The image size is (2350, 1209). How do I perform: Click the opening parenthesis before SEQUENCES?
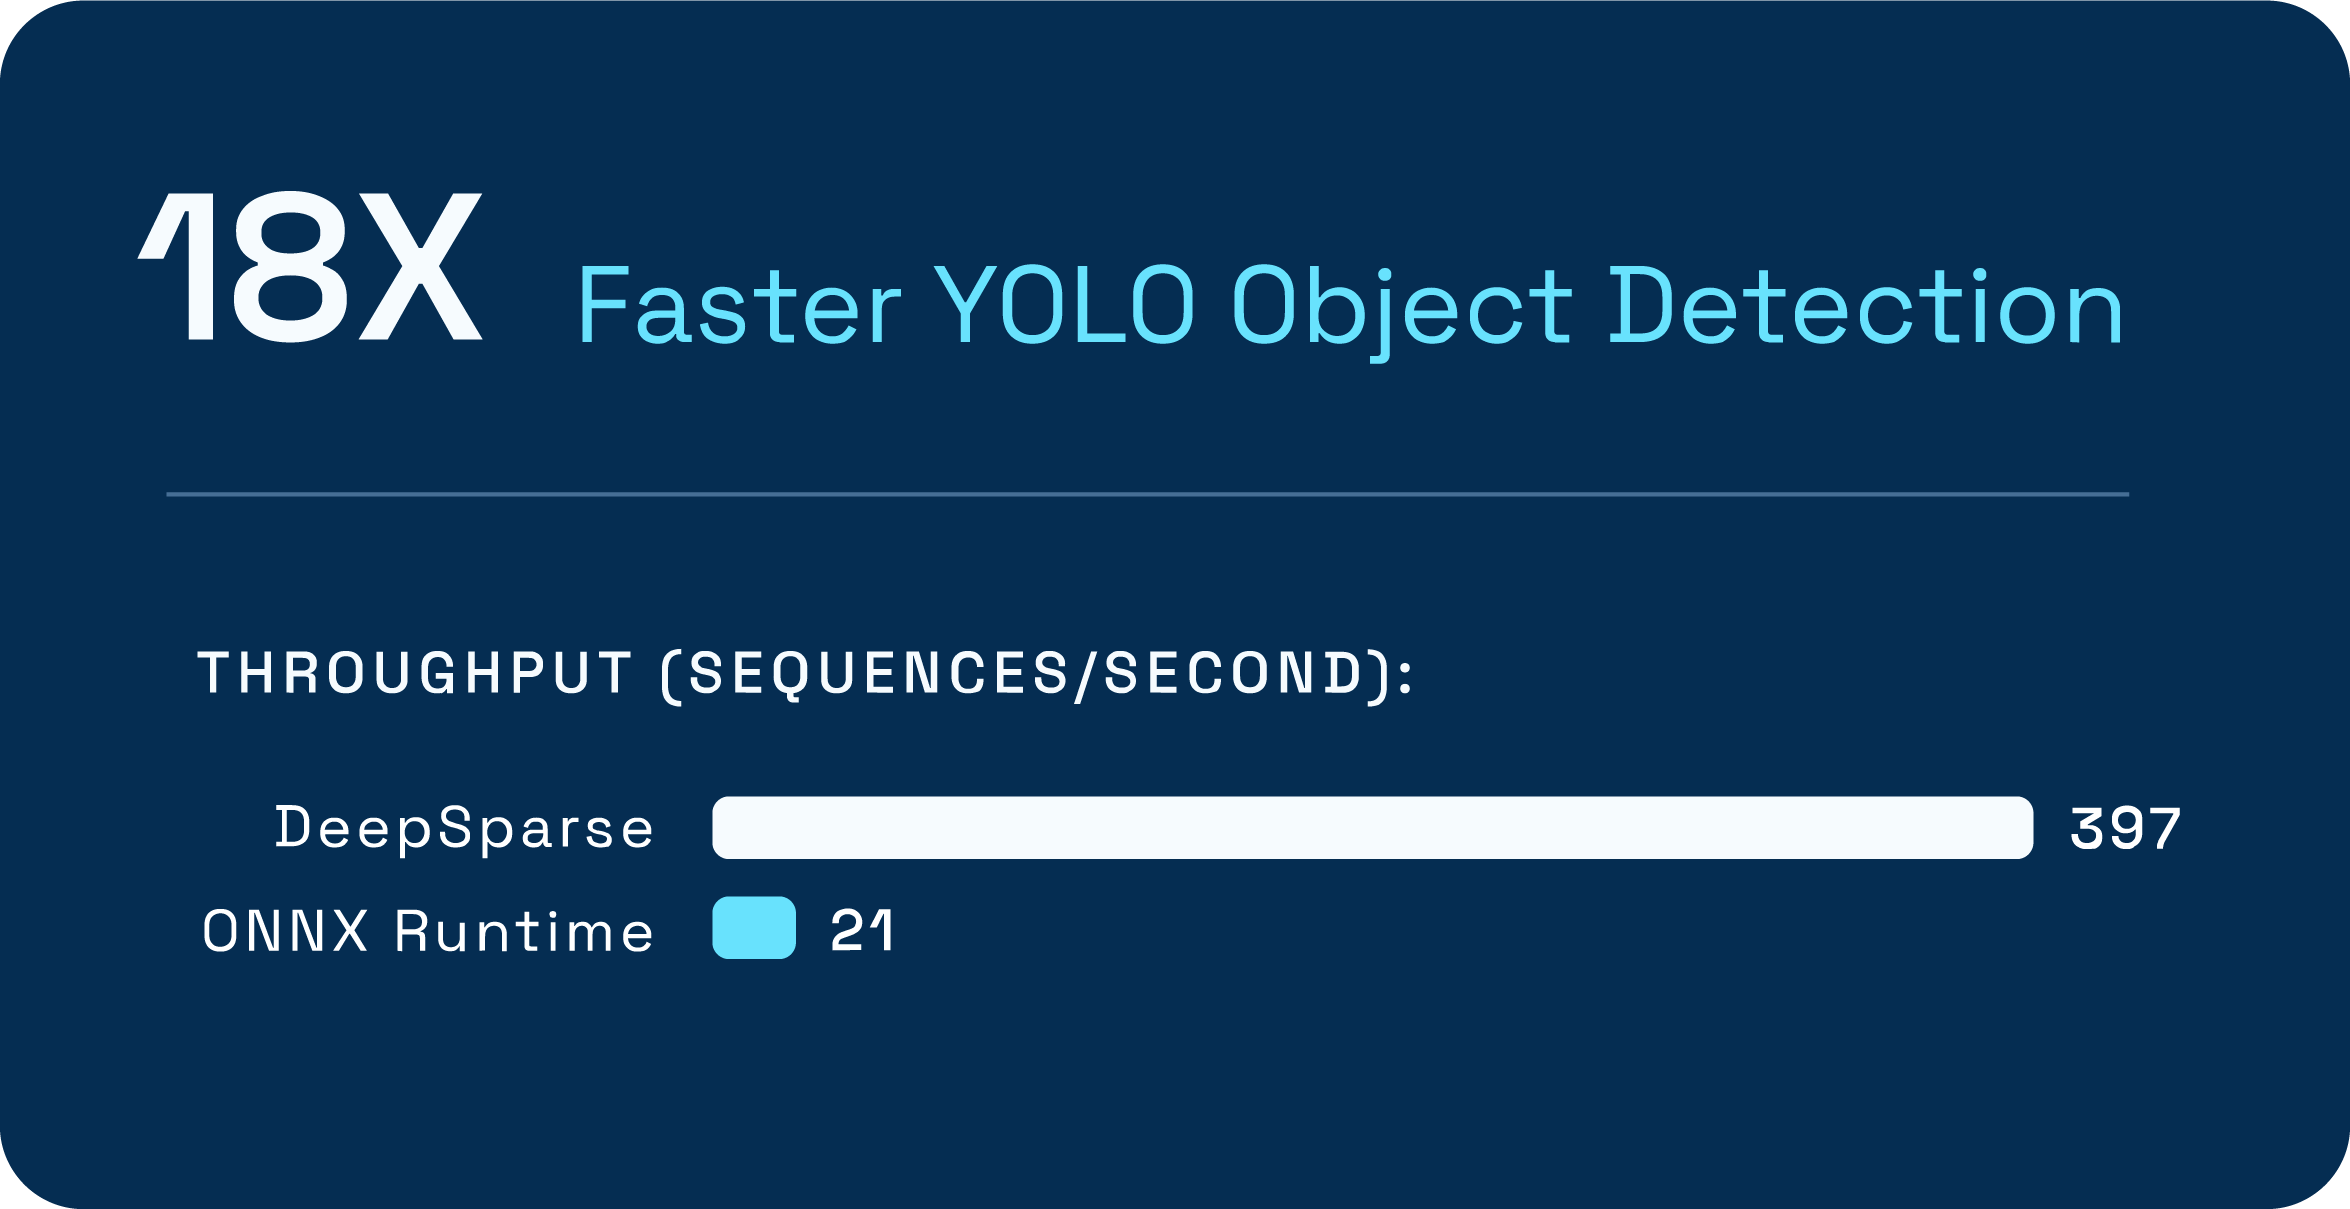[671, 676]
